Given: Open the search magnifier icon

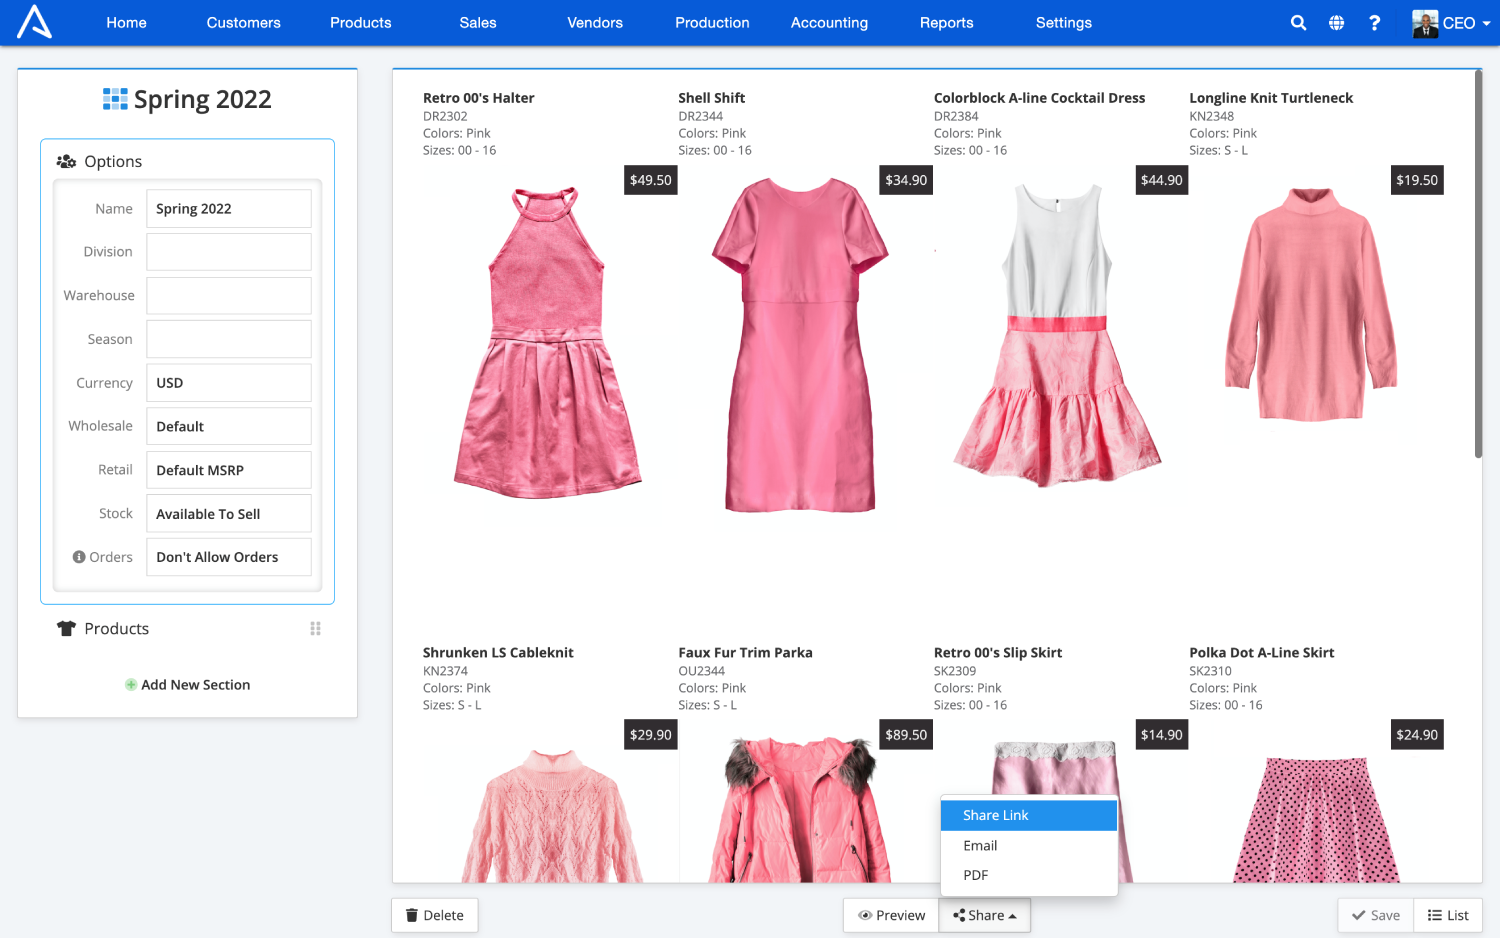Looking at the screenshot, I should click(1298, 22).
